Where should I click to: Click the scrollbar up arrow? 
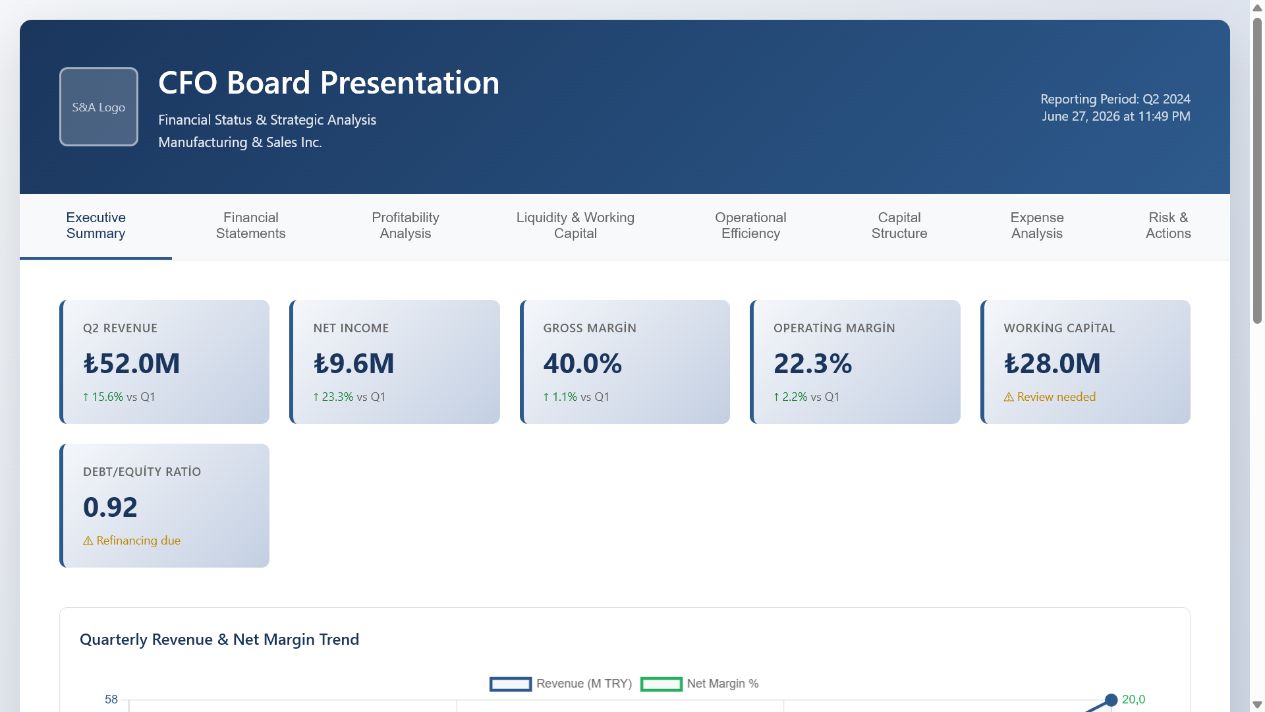coord(1257,8)
